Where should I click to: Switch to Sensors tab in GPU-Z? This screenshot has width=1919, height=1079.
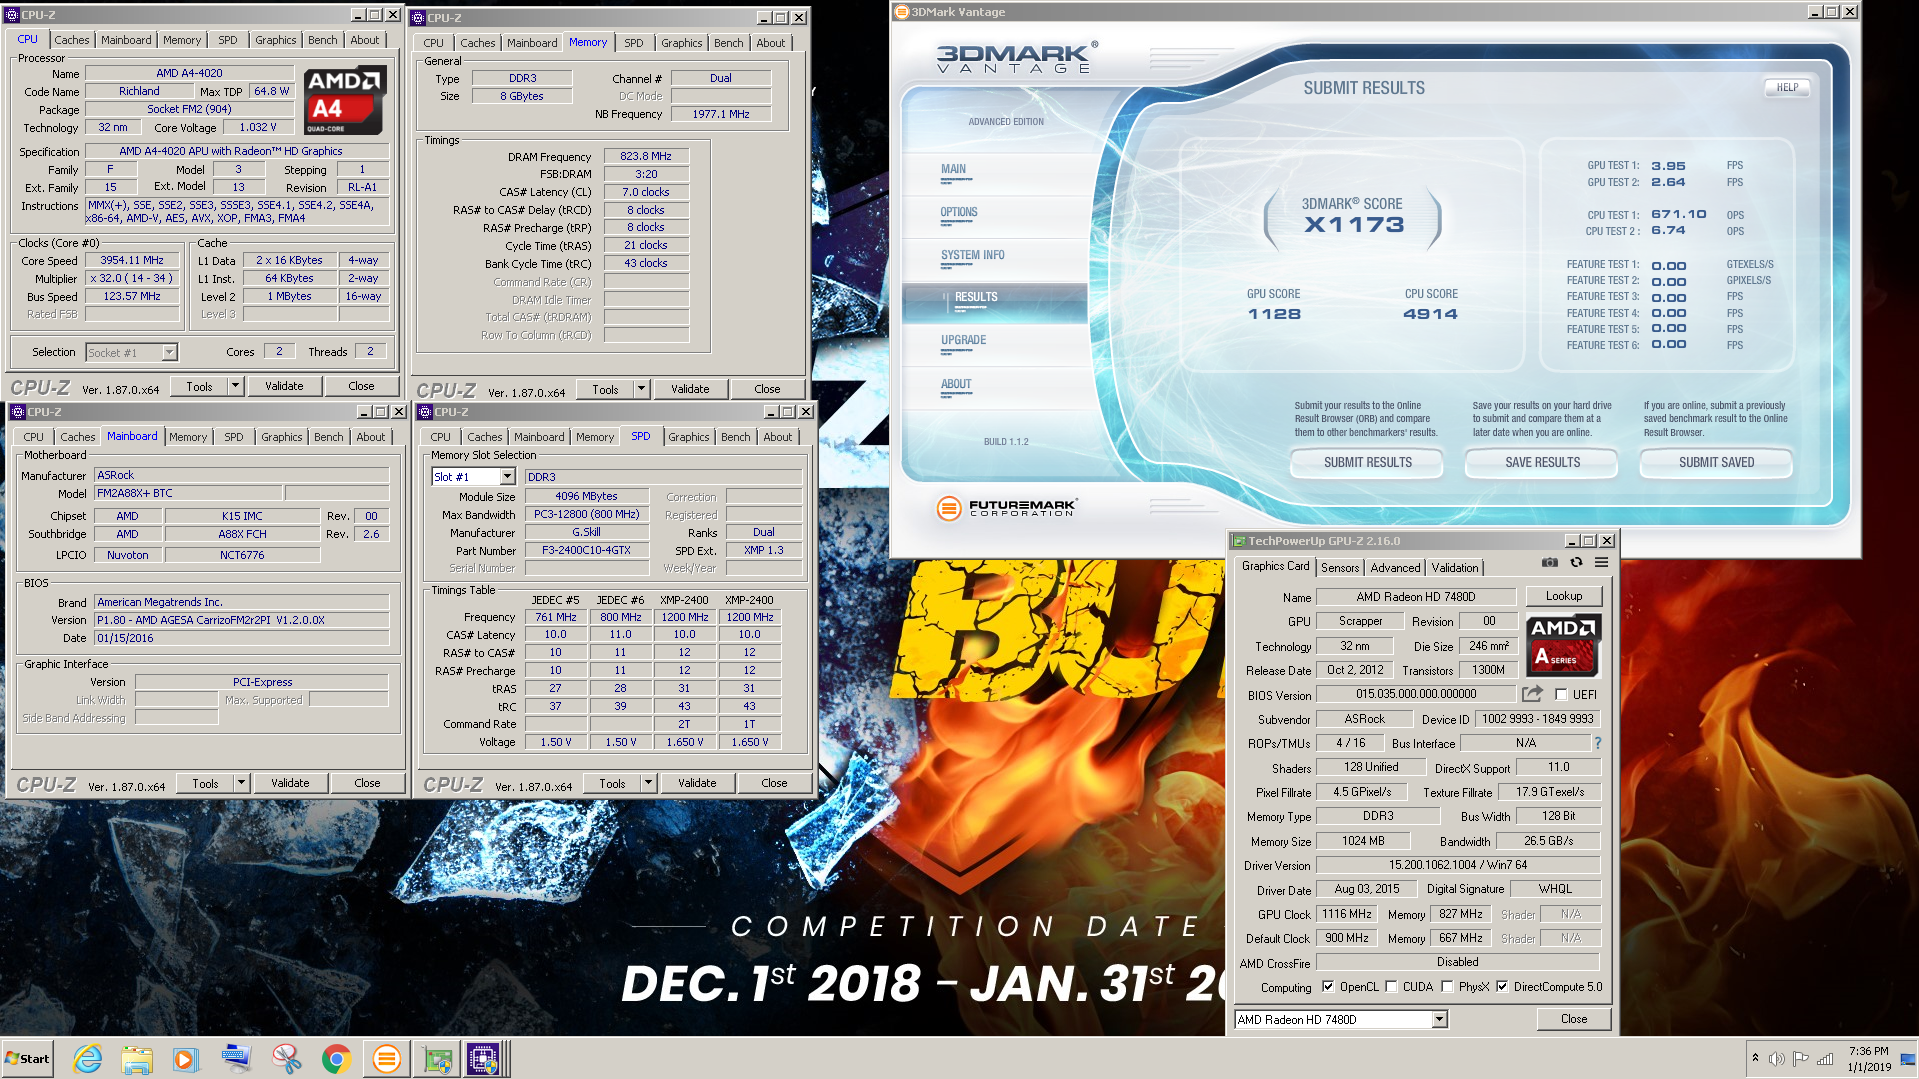1340,568
